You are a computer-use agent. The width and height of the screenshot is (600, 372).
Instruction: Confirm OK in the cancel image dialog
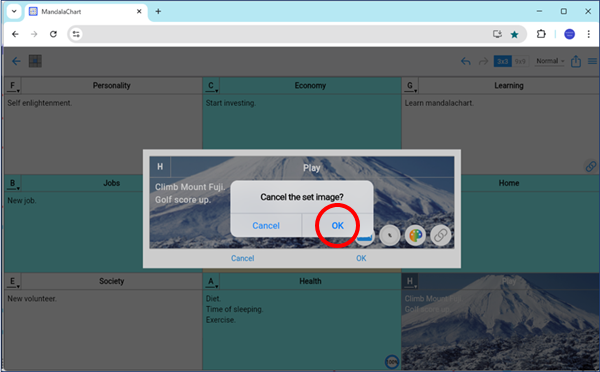(x=337, y=225)
